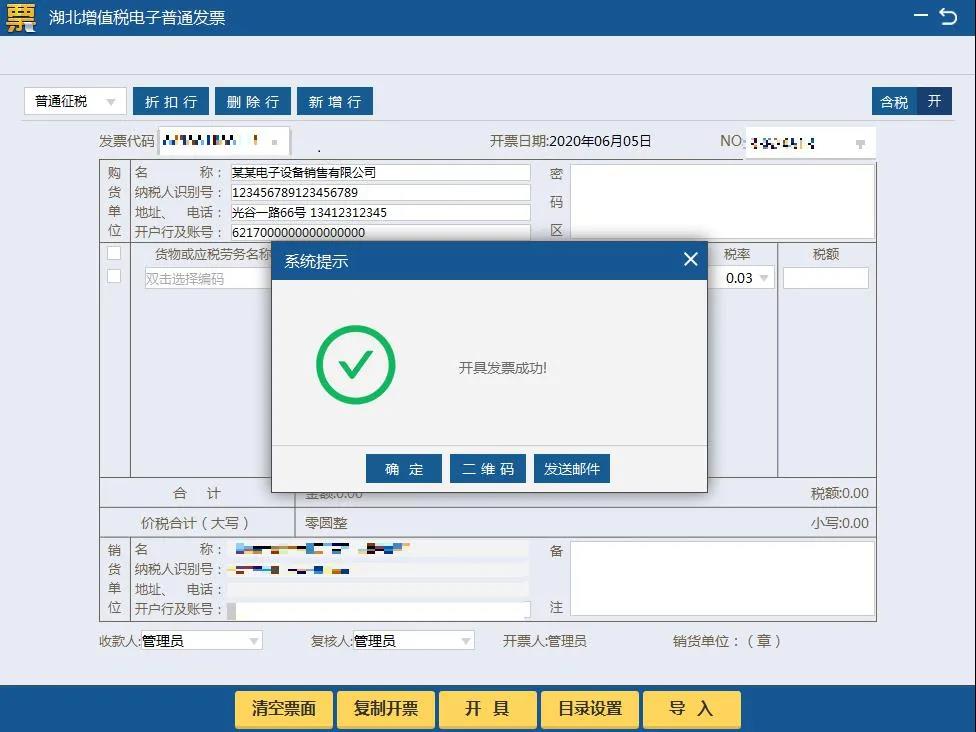The width and height of the screenshot is (976, 732).
Task: Click the 新增行 add row button
Action: [x=335, y=100]
